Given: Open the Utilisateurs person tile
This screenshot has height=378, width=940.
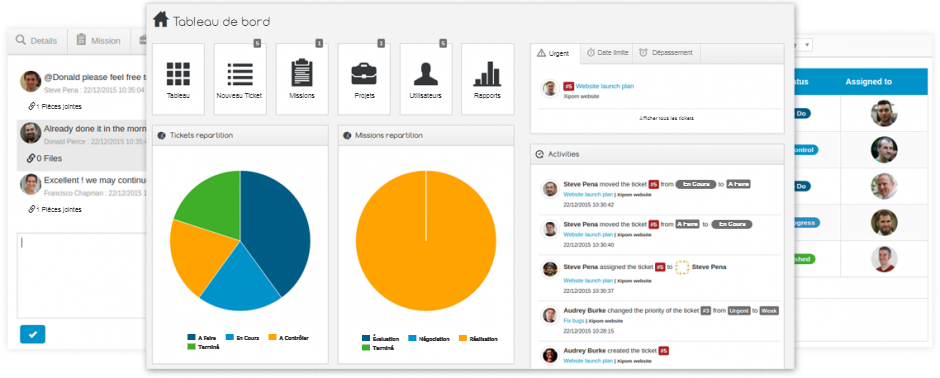Looking at the screenshot, I should [x=426, y=78].
